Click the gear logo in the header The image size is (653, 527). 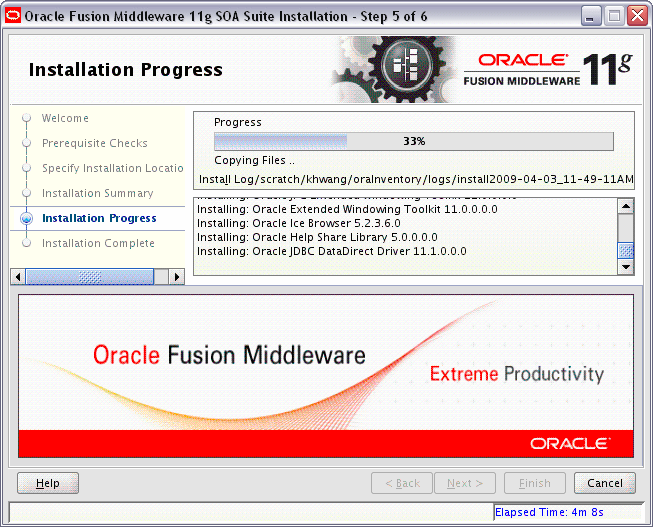coord(396,69)
